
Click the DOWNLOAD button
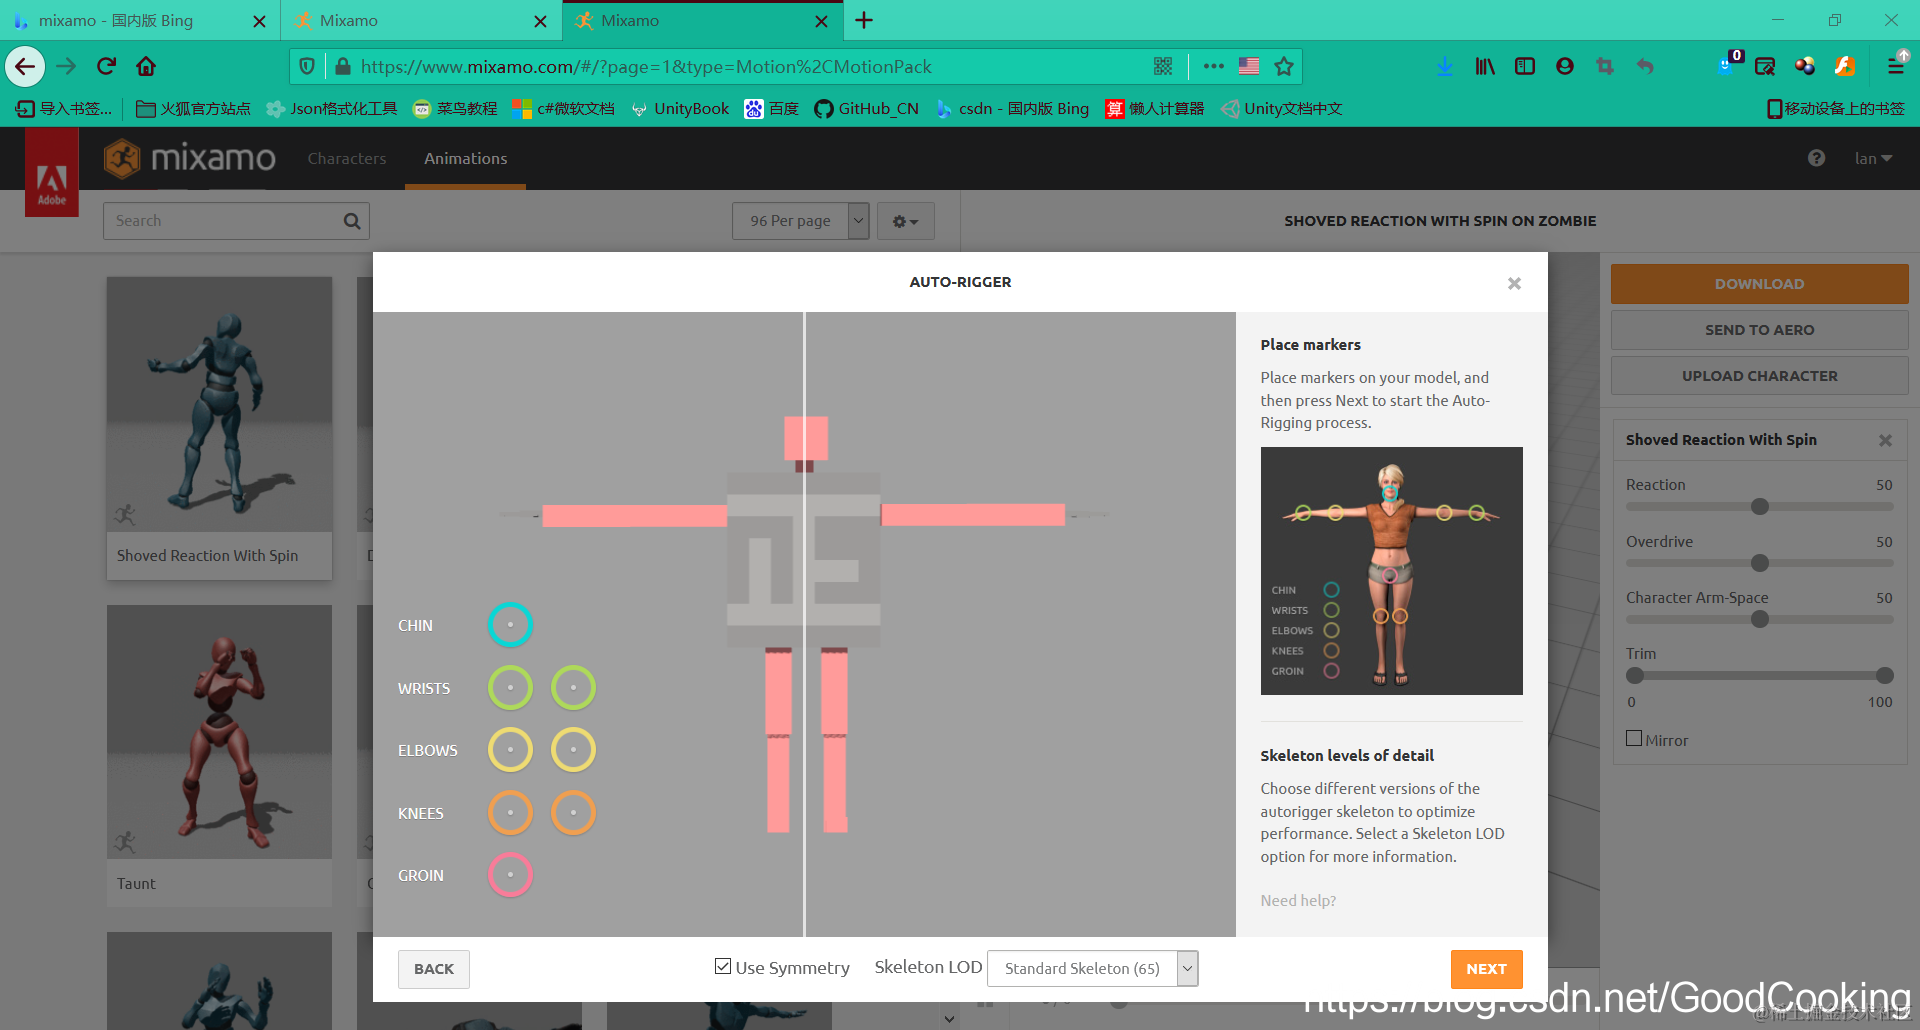(1759, 284)
